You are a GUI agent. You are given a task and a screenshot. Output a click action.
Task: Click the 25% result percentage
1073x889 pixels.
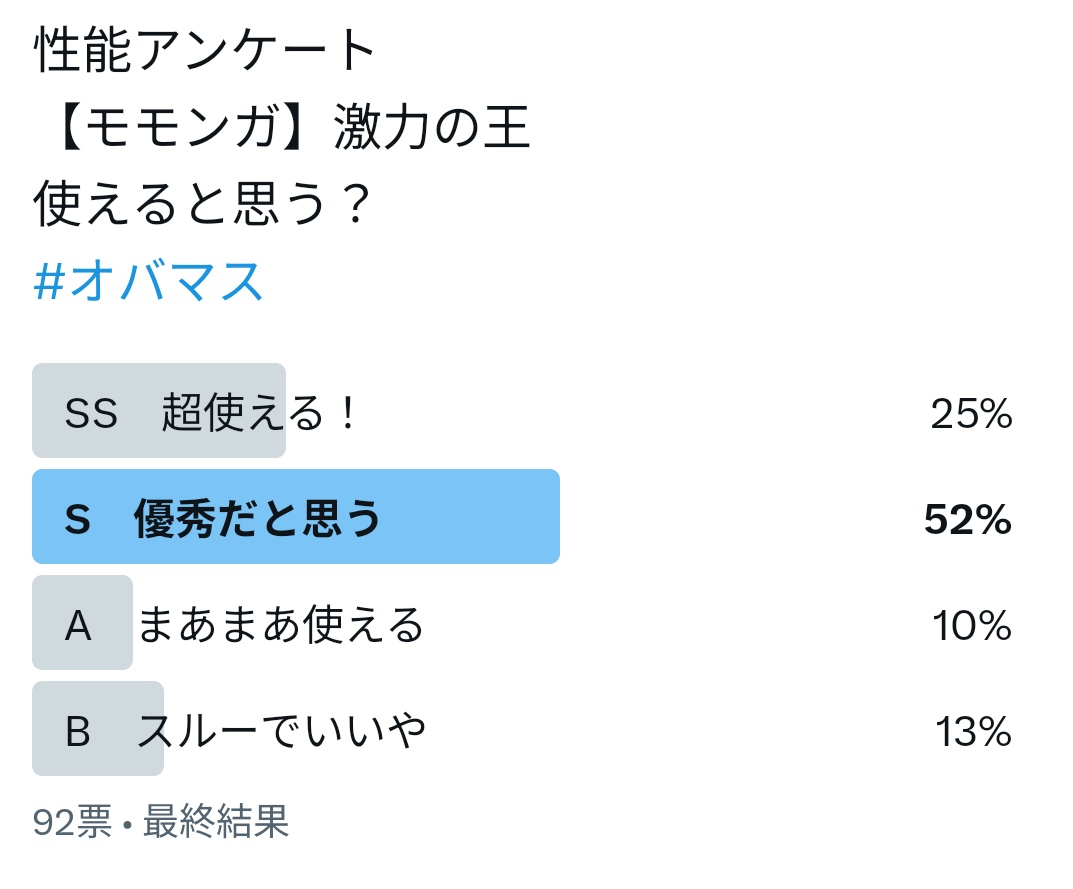971,414
